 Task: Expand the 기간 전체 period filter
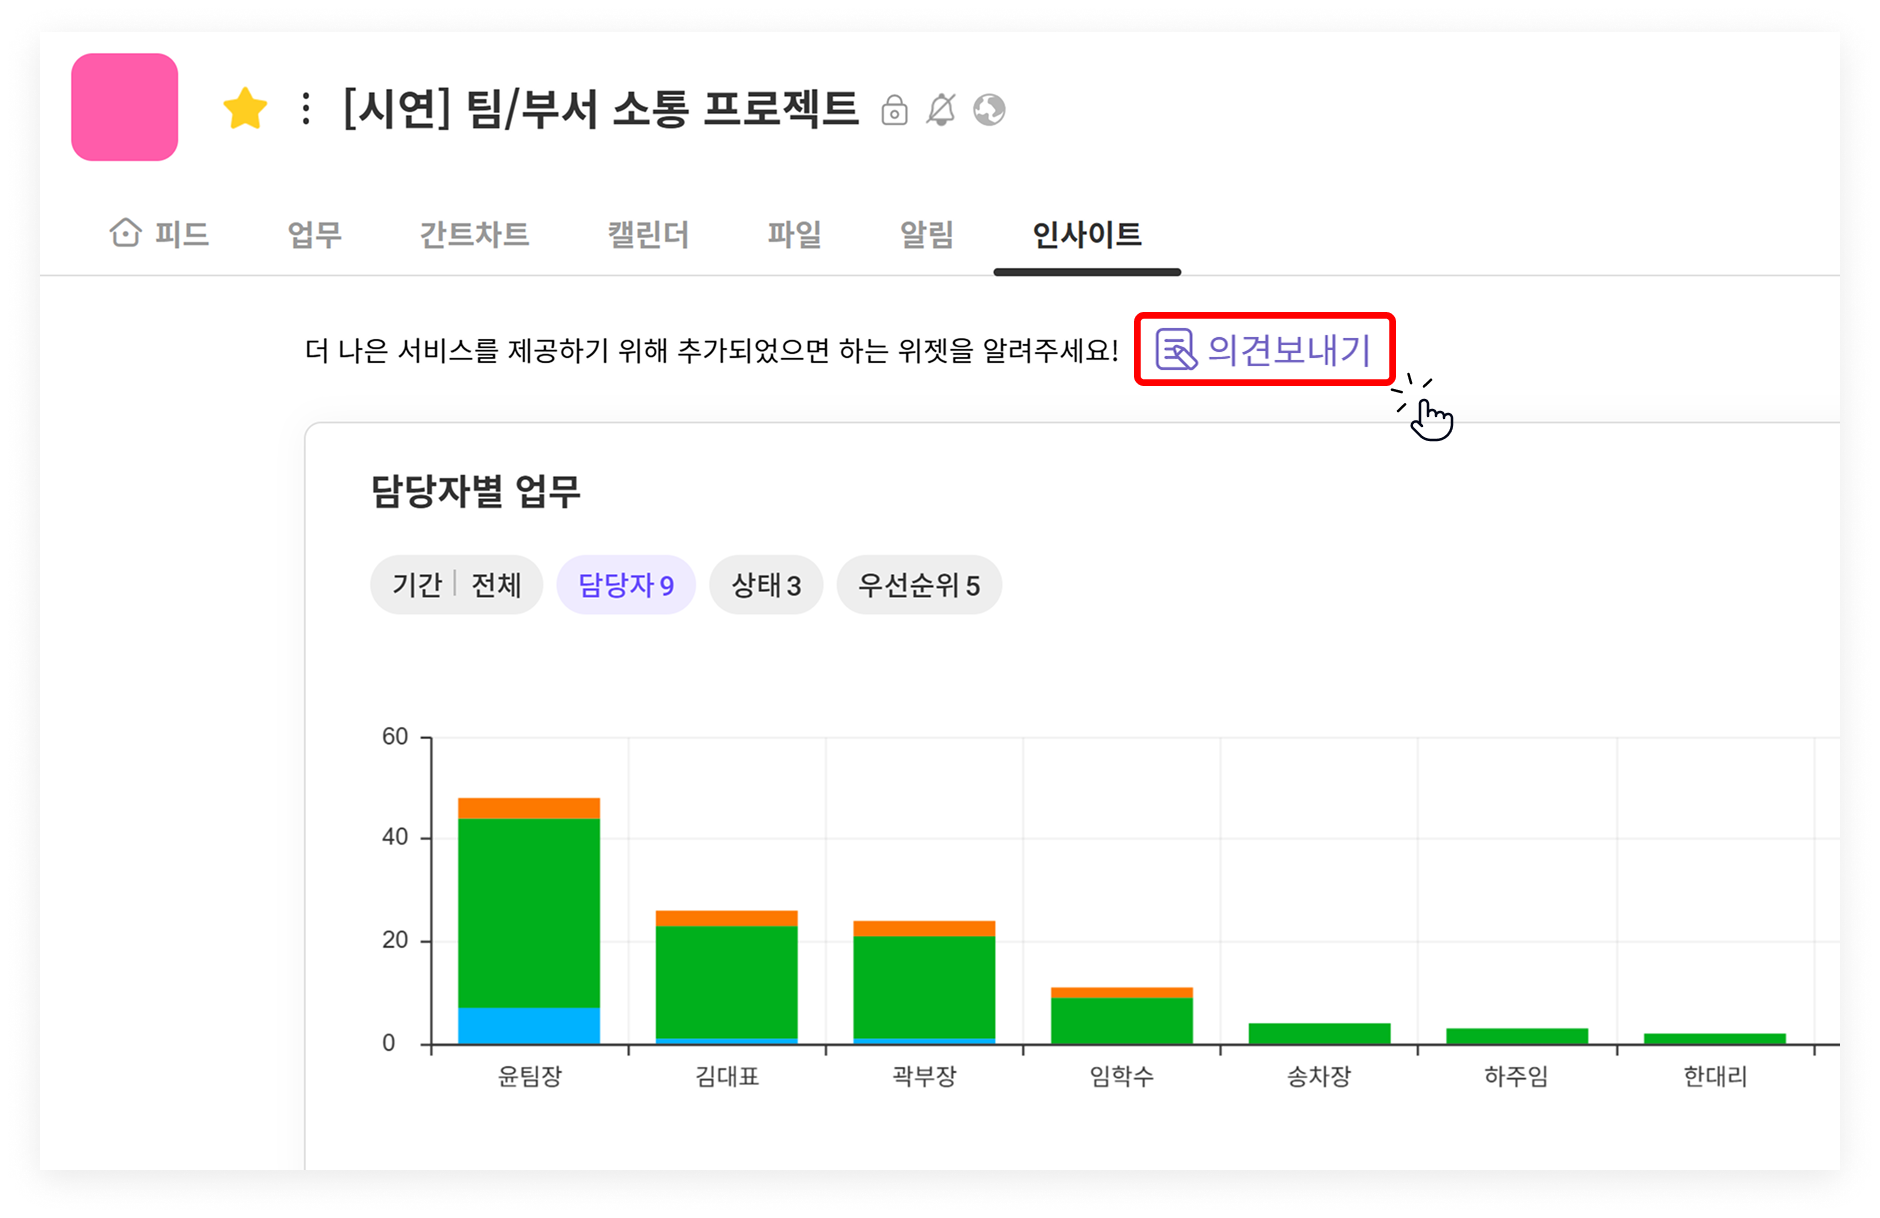456,585
